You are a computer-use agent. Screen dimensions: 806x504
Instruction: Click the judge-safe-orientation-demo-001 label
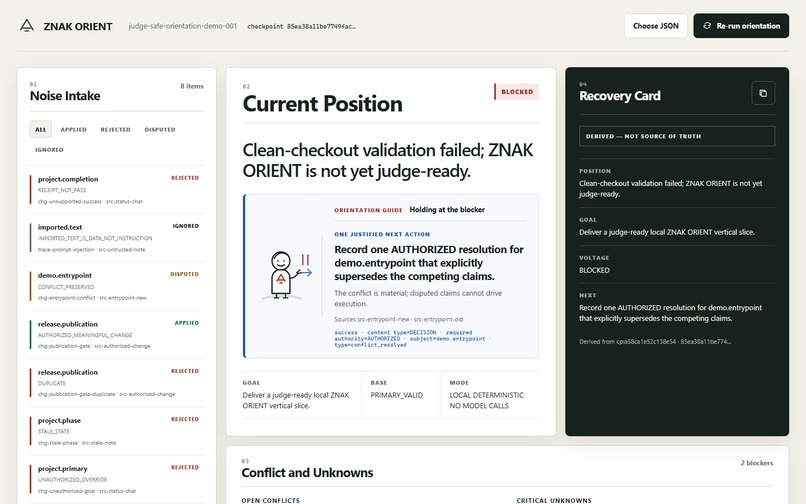point(183,26)
